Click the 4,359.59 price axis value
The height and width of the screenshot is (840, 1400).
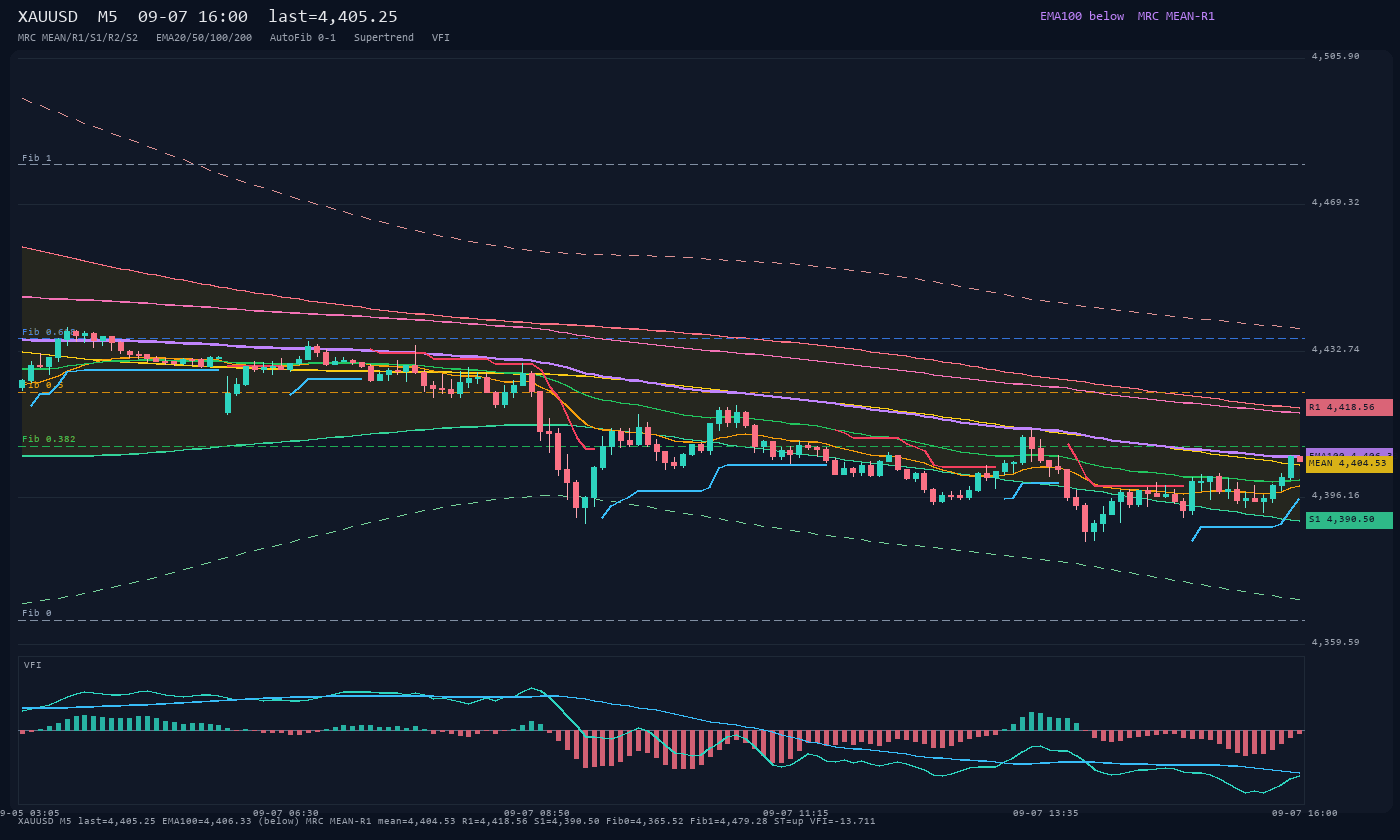pos(1336,643)
